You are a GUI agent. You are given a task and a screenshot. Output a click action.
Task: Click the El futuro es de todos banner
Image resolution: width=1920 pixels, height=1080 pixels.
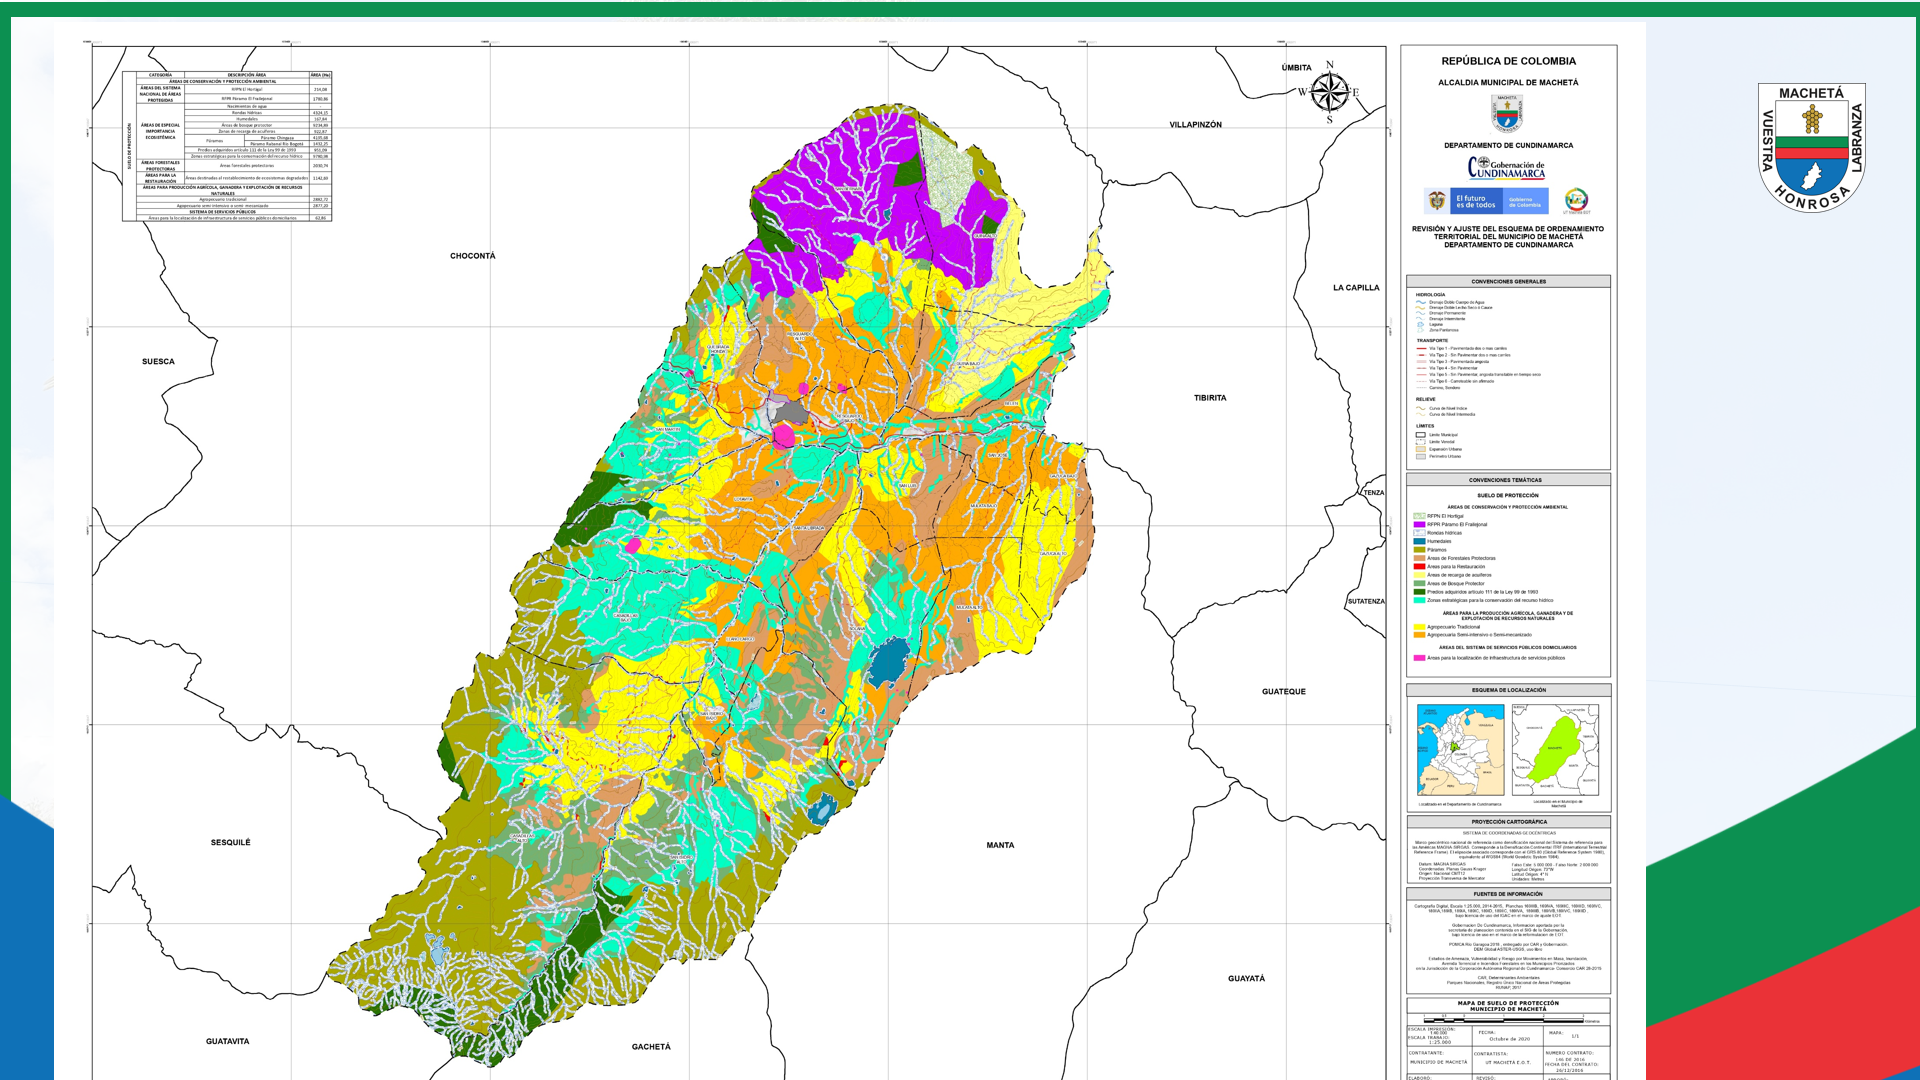click(x=1475, y=201)
